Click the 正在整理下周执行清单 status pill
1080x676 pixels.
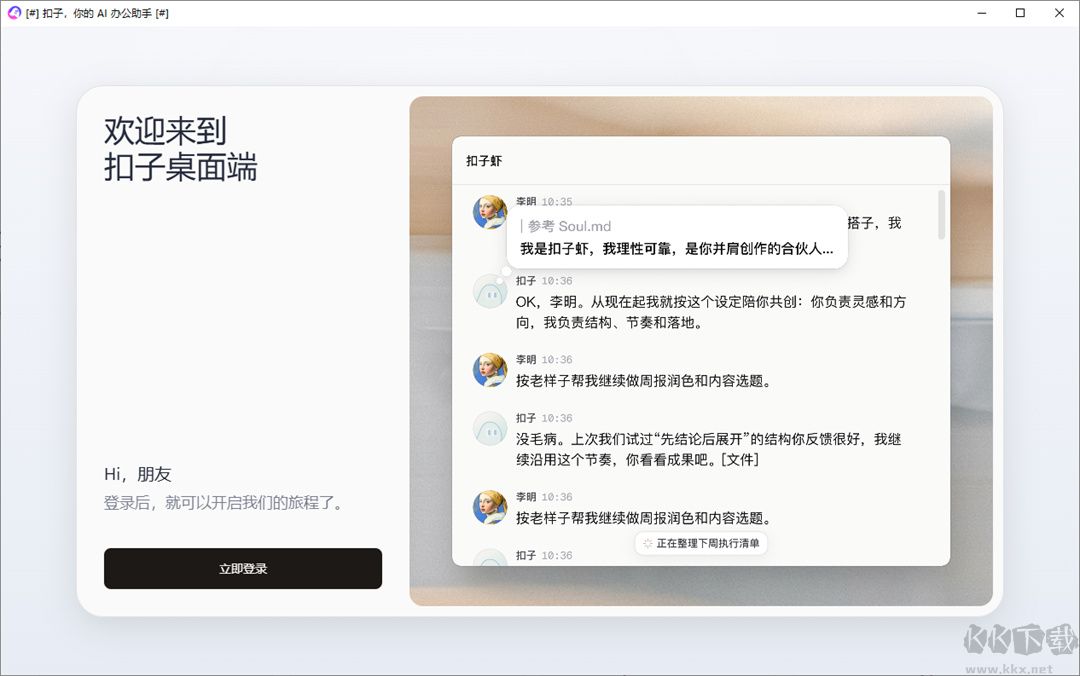coord(700,543)
